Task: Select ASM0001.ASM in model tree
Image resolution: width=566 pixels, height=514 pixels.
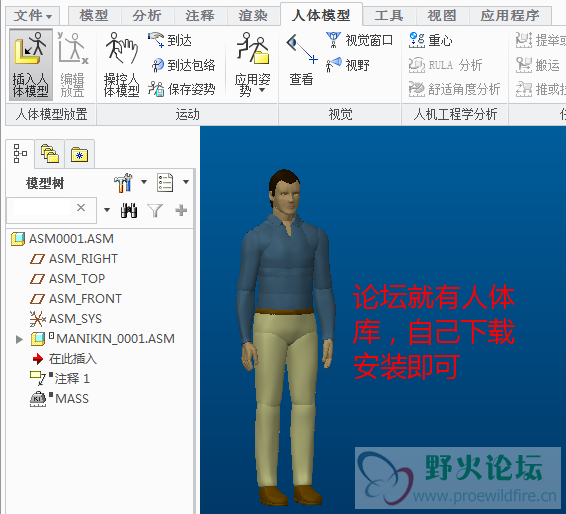Action: [x=62, y=239]
